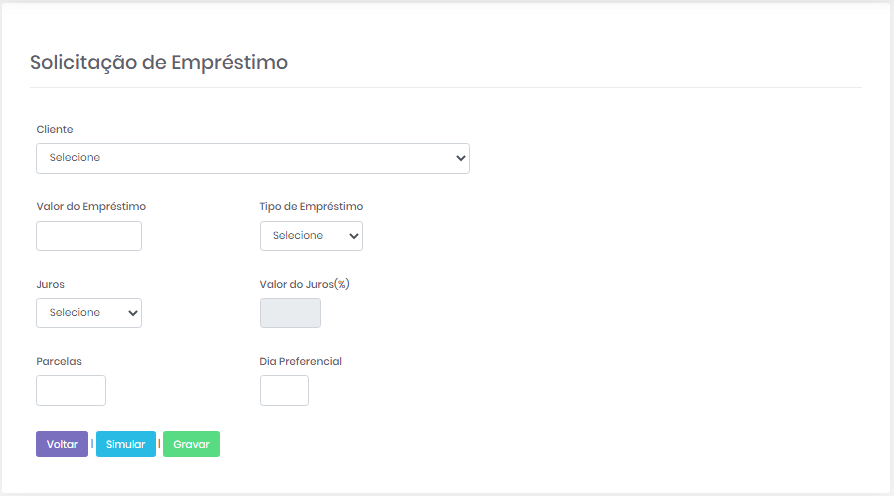Click the separator between Voltar and Simular
The height and width of the screenshot is (496, 894).
[x=92, y=444]
